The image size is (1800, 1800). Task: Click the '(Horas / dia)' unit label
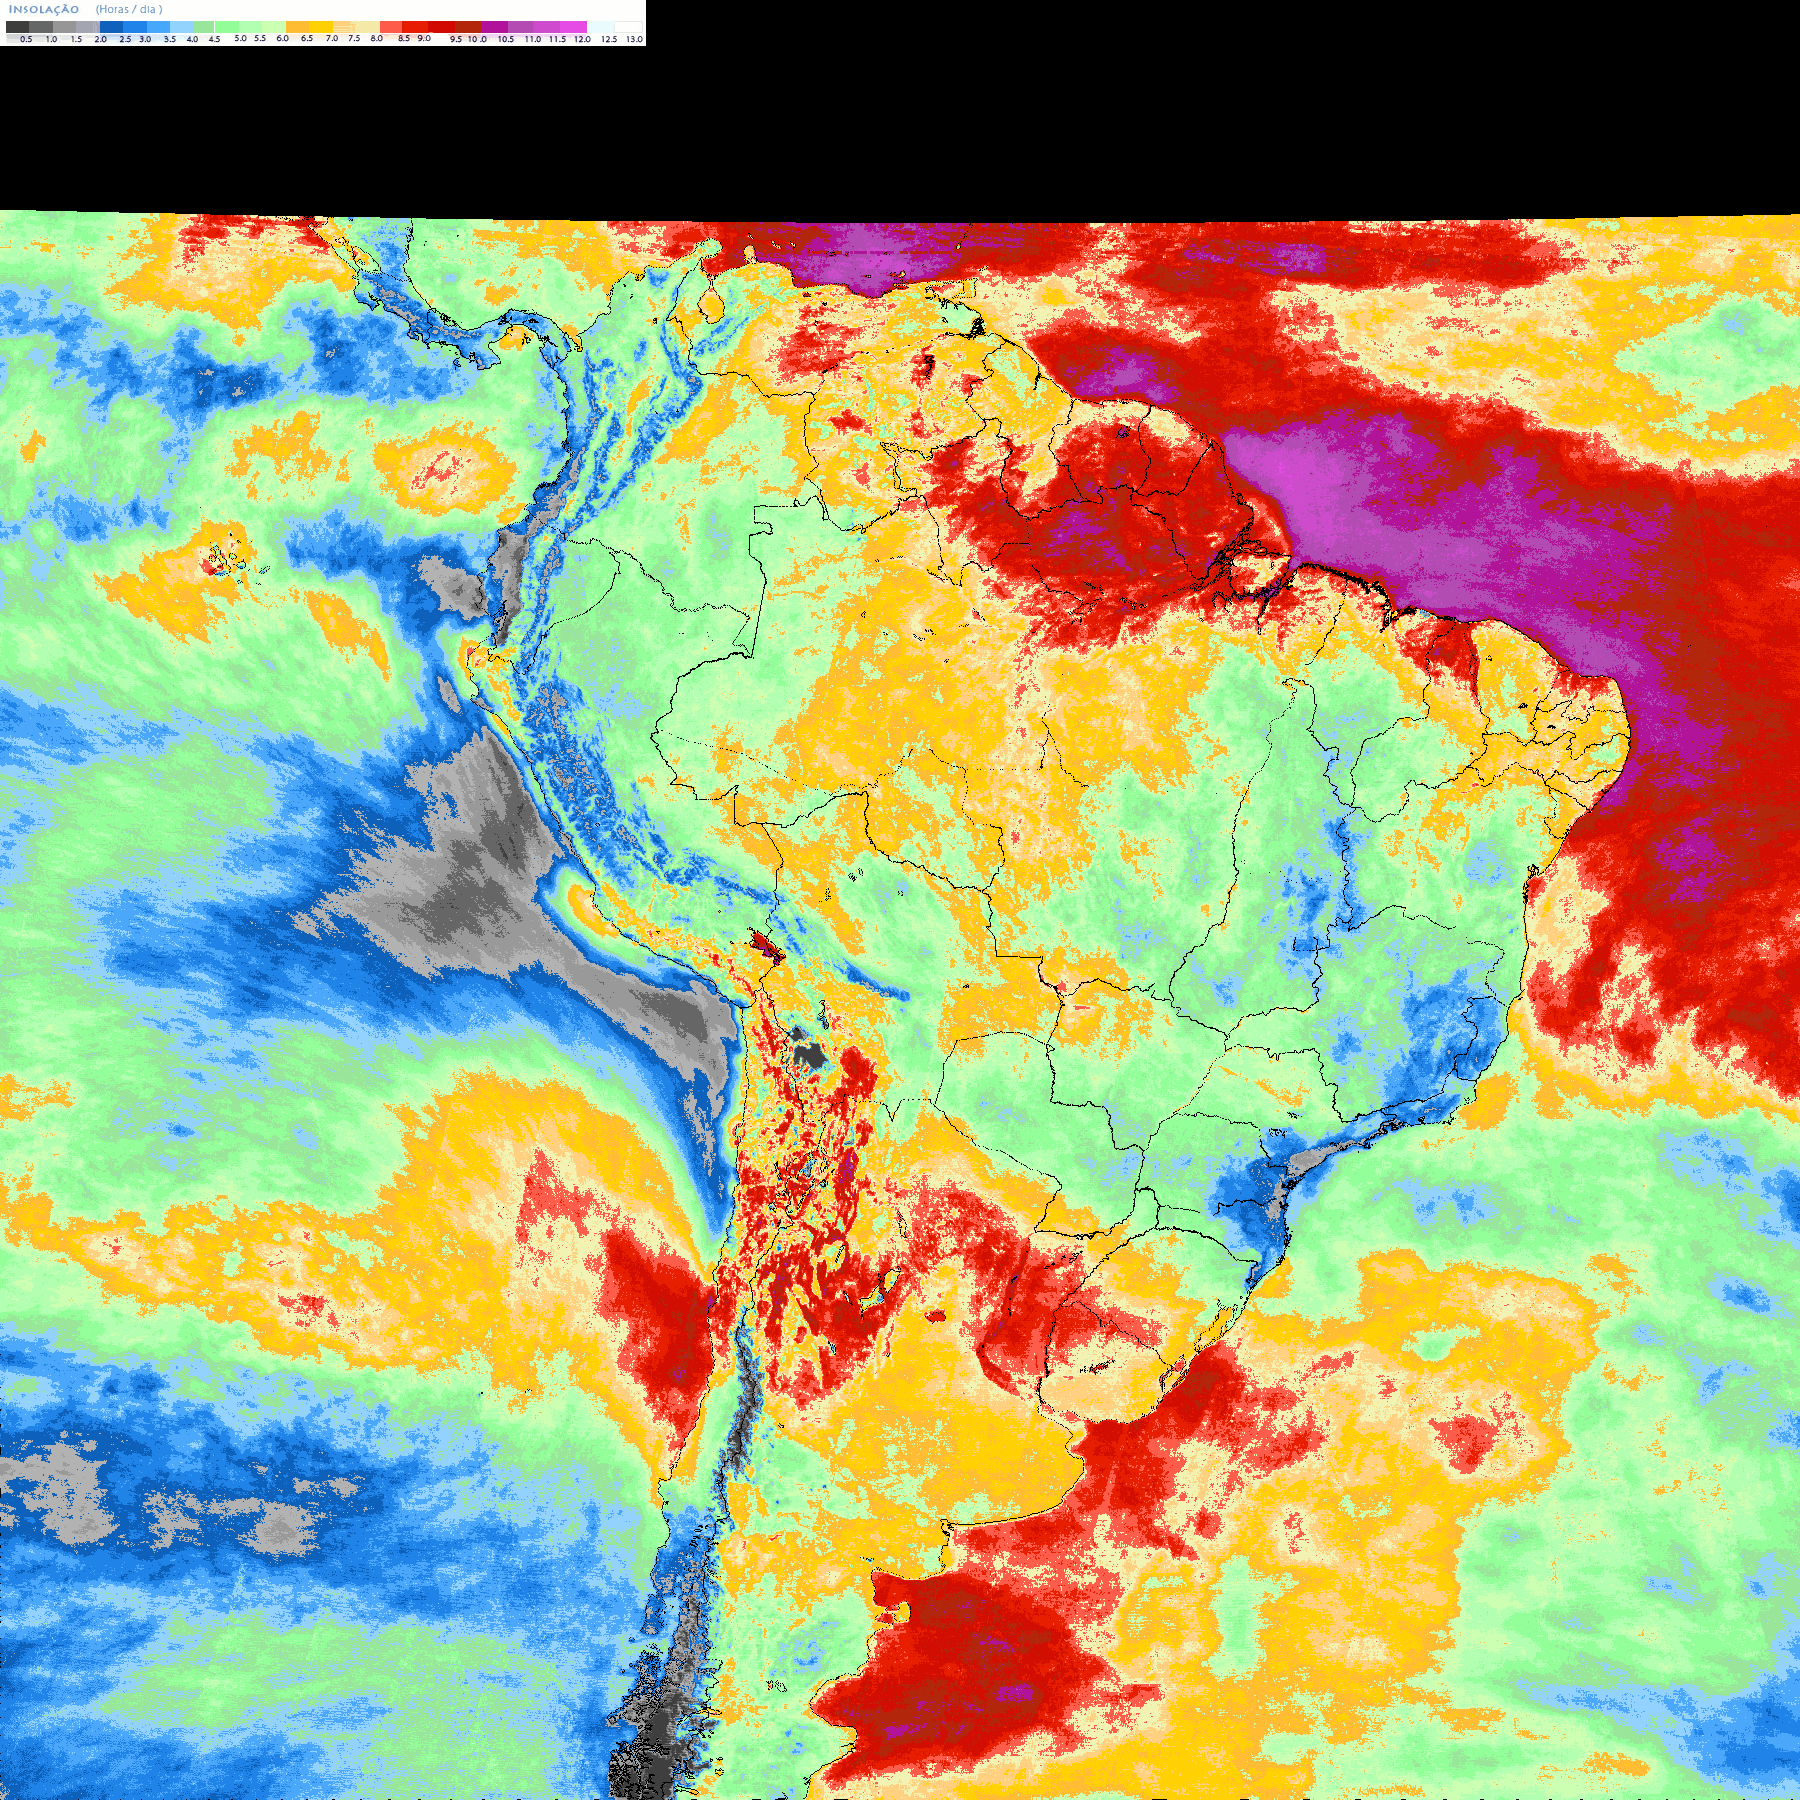(x=129, y=9)
